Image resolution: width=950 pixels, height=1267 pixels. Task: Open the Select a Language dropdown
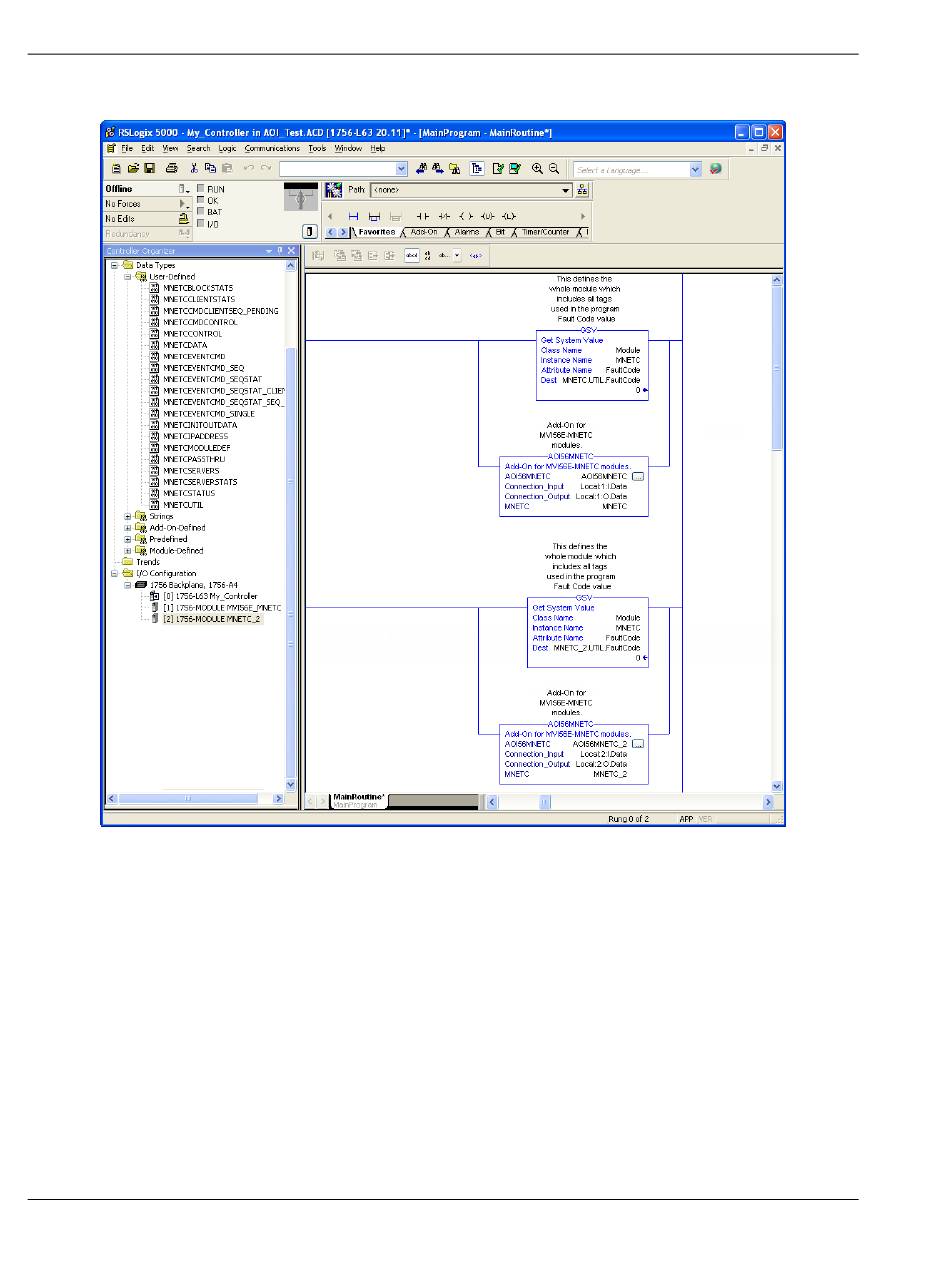coord(696,170)
